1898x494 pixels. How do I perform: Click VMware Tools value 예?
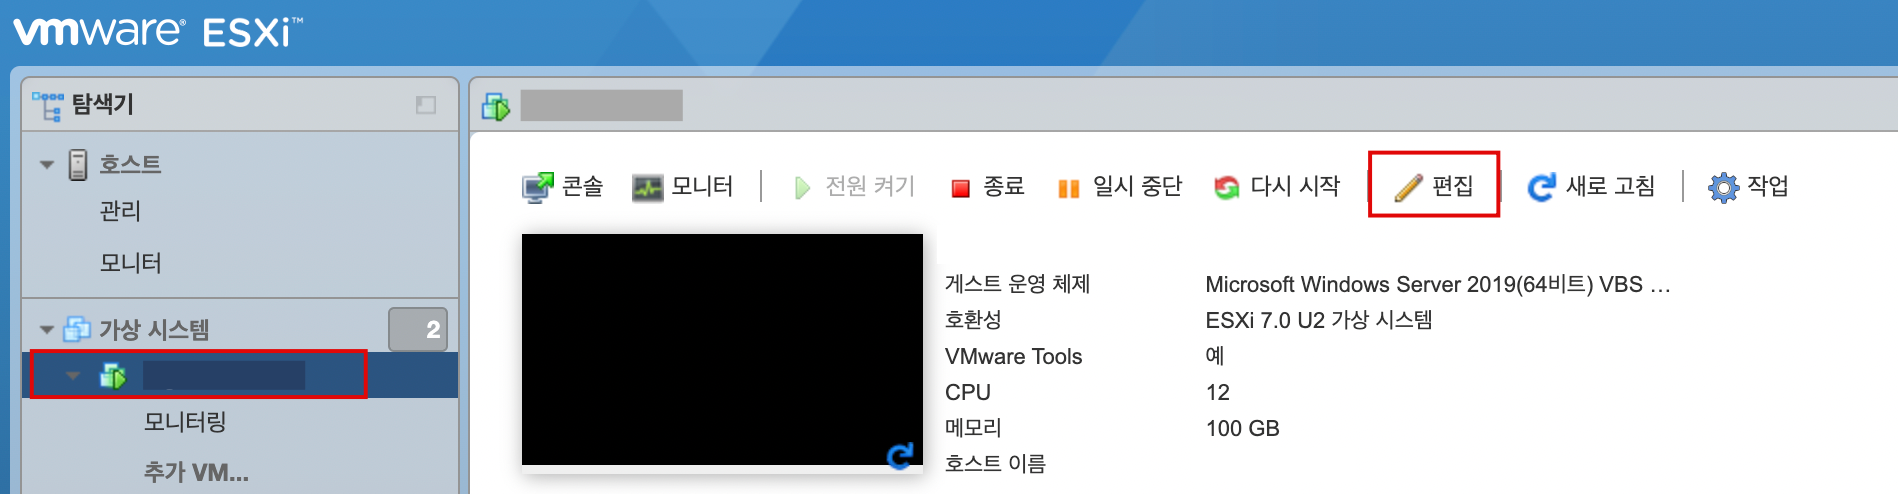(x=1215, y=356)
